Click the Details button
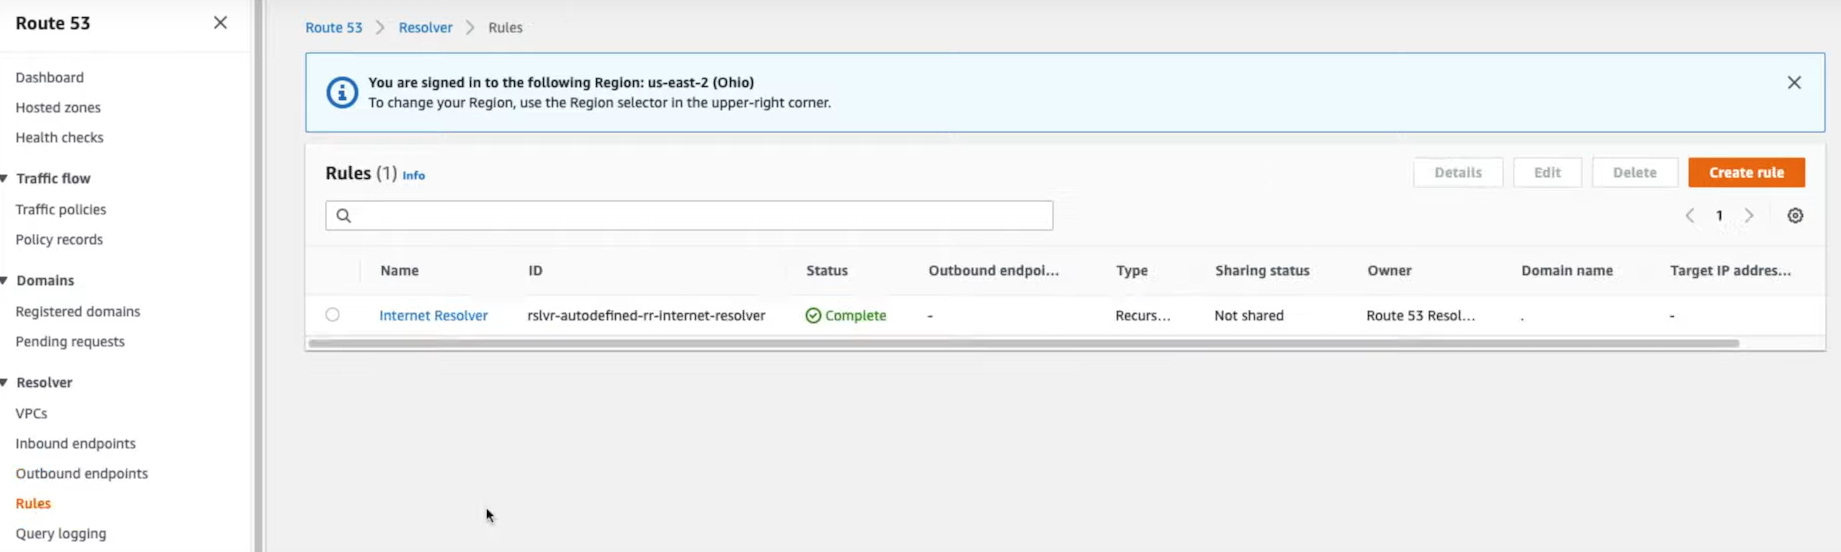 [x=1458, y=172]
